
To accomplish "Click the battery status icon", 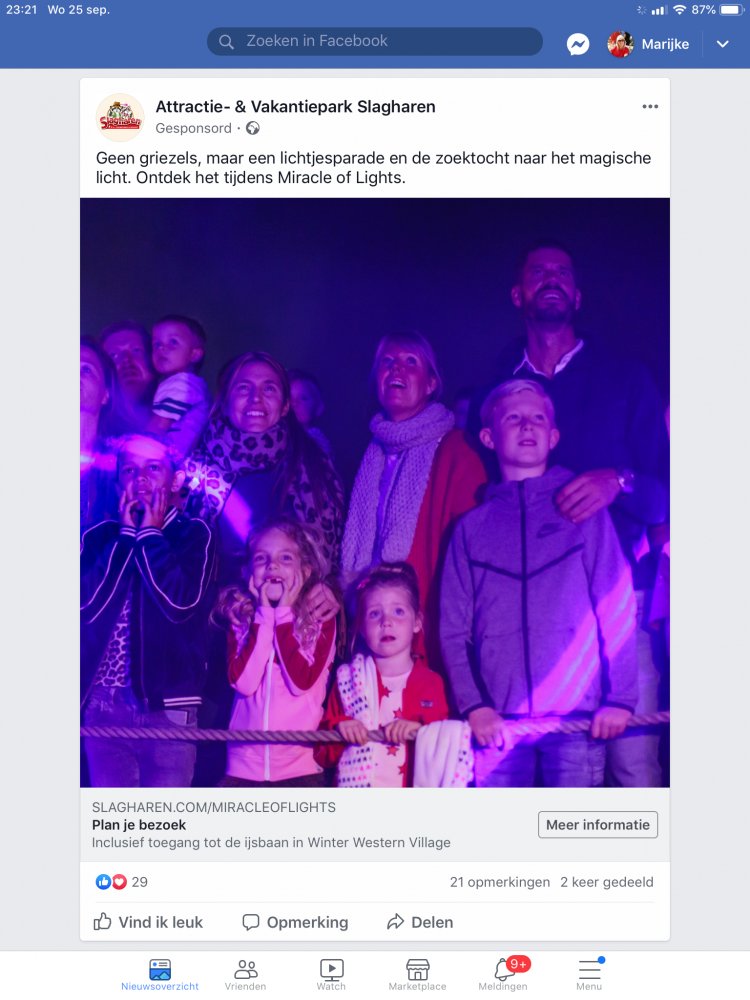I will pyautogui.click(x=732, y=10).
